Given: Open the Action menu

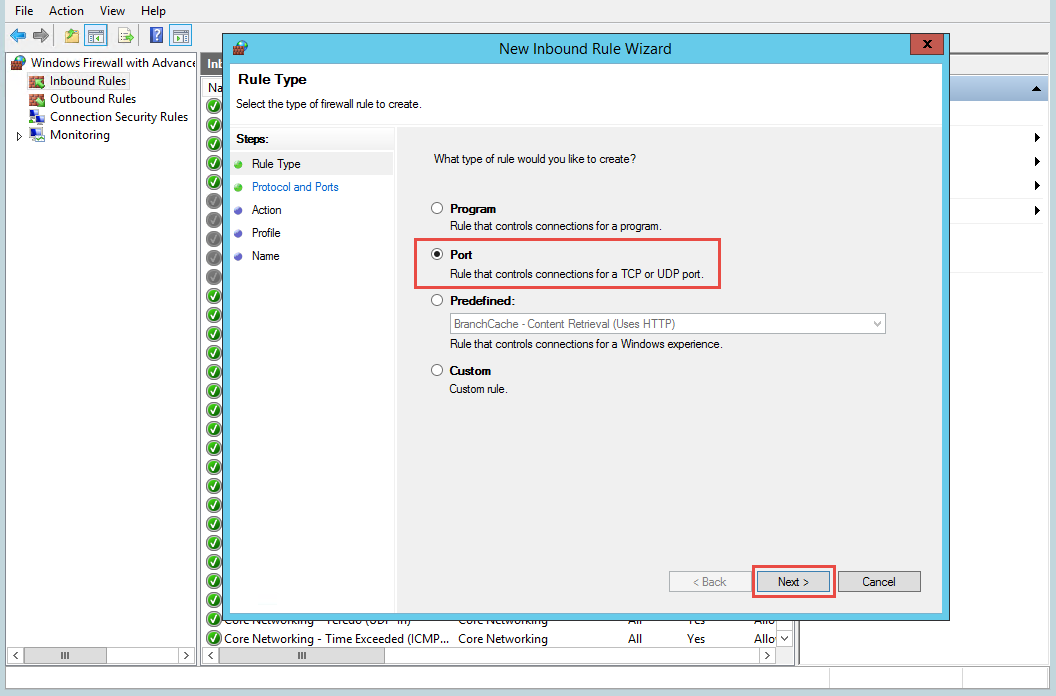Looking at the screenshot, I should click(66, 11).
